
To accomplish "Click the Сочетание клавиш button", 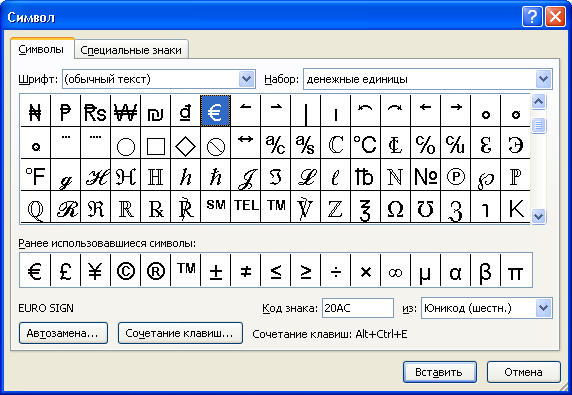I will (180, 333).
